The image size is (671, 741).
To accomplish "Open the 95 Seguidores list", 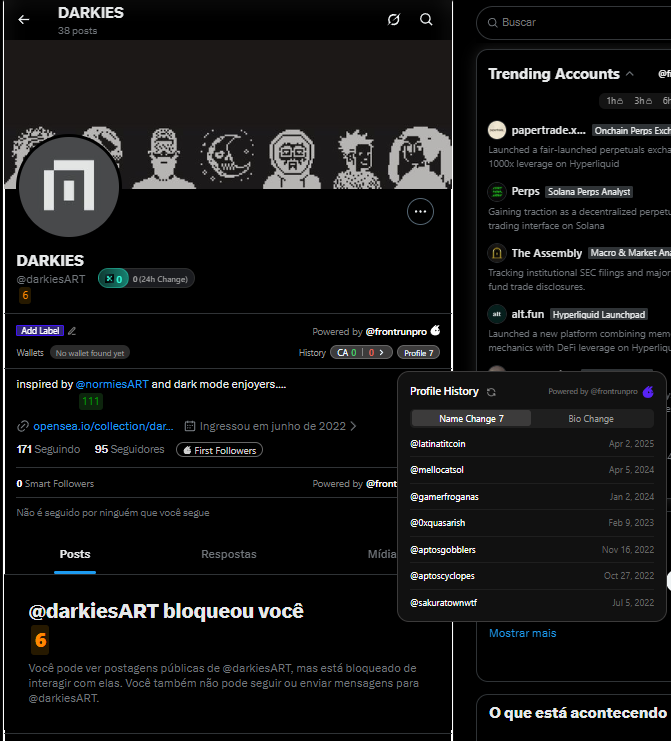I will coord(129,449).
